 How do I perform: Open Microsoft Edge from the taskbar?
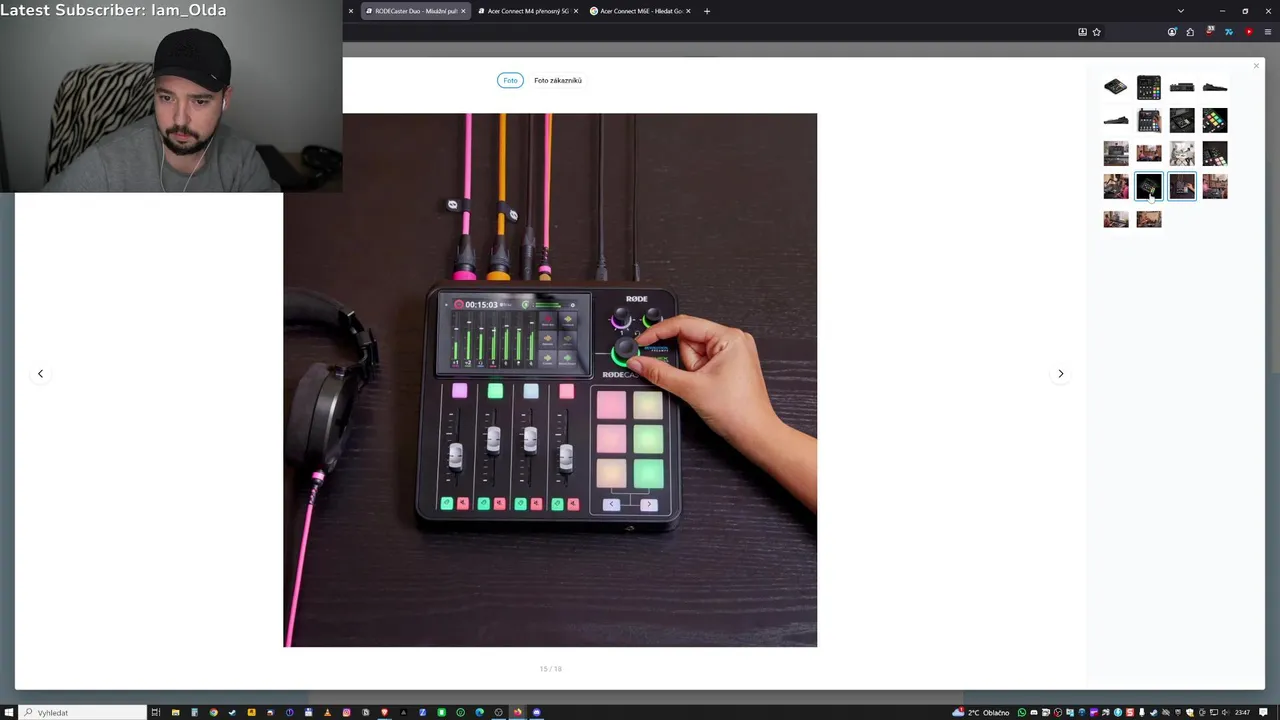[x=479, y=712]
